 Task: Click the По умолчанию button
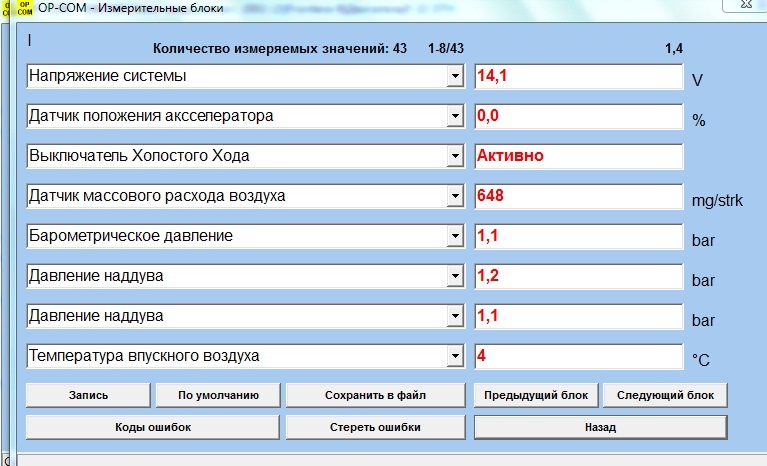[x=218, y=395]
